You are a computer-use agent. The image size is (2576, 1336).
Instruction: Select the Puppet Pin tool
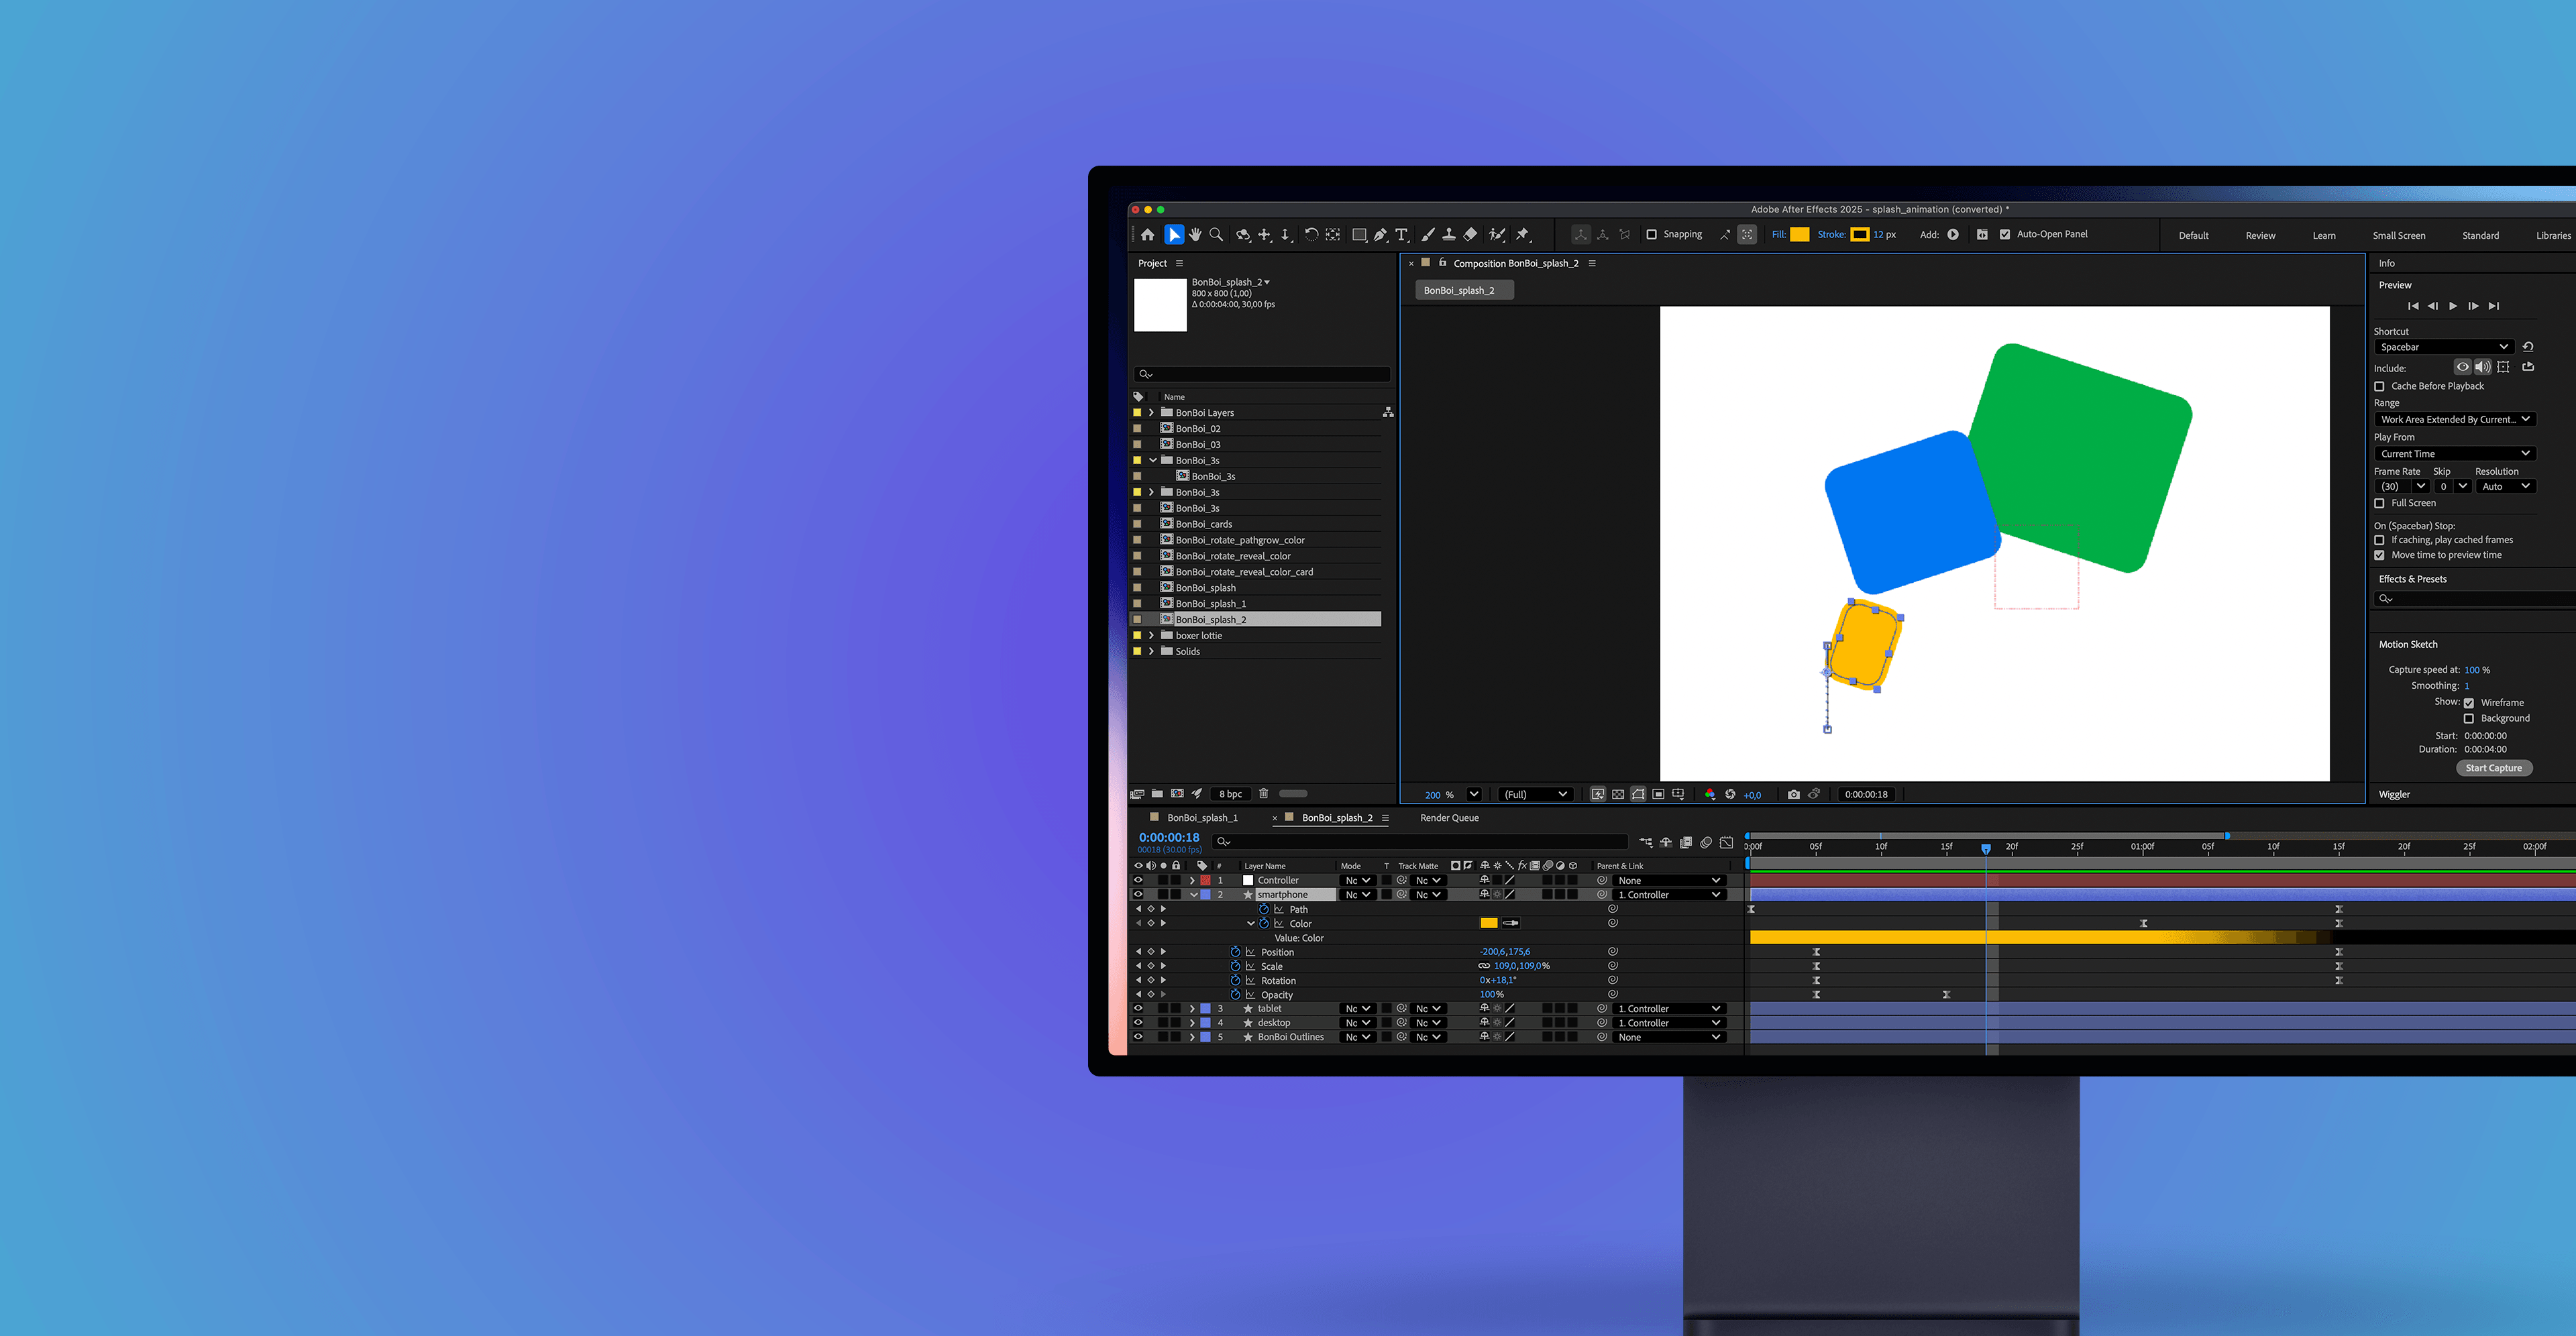1522,235
